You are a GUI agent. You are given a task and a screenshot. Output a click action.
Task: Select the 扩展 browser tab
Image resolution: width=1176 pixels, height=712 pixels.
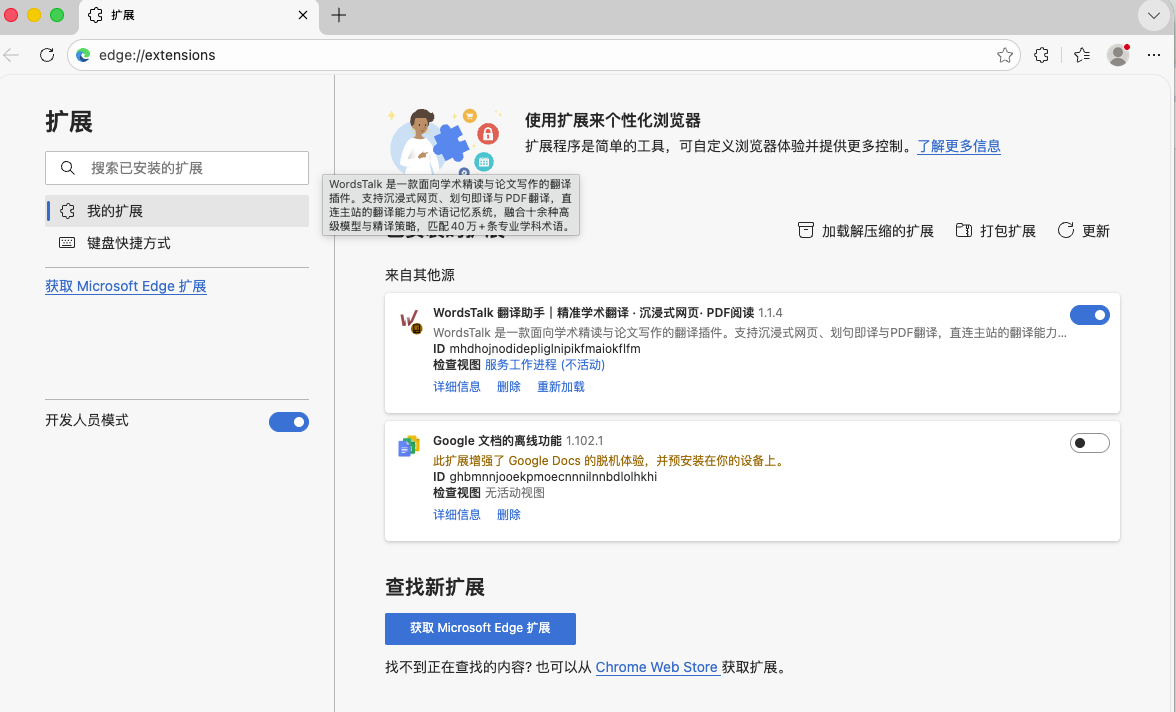click(199, 17)
